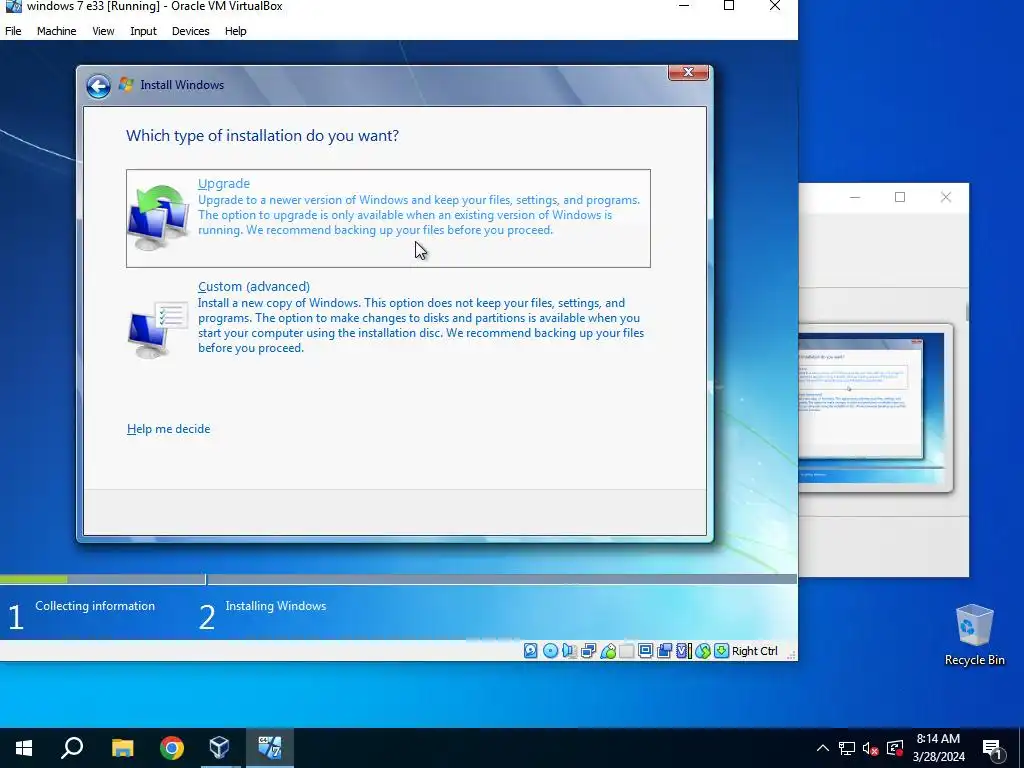Open the Recycle Bin desktop icon
This screenshot has height=768, width=1024.
[974, 635]
